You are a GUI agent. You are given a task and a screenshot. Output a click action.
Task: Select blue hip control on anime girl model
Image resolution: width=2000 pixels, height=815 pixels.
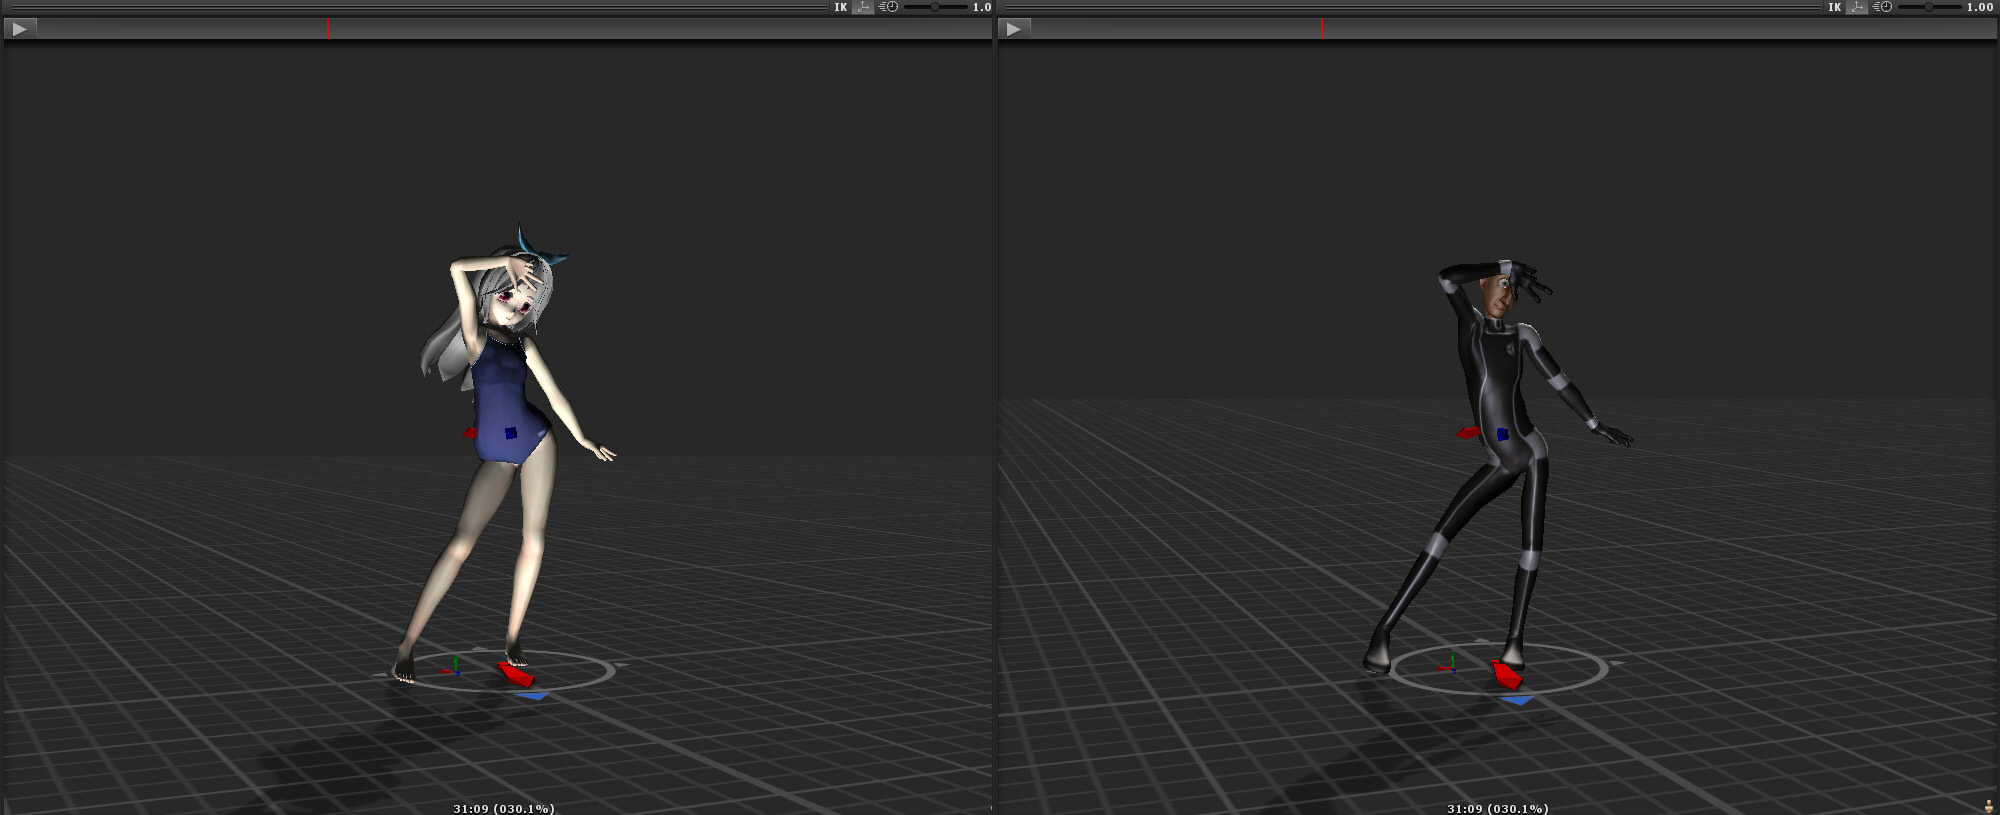pyautogui.click(x=511, y=433)
